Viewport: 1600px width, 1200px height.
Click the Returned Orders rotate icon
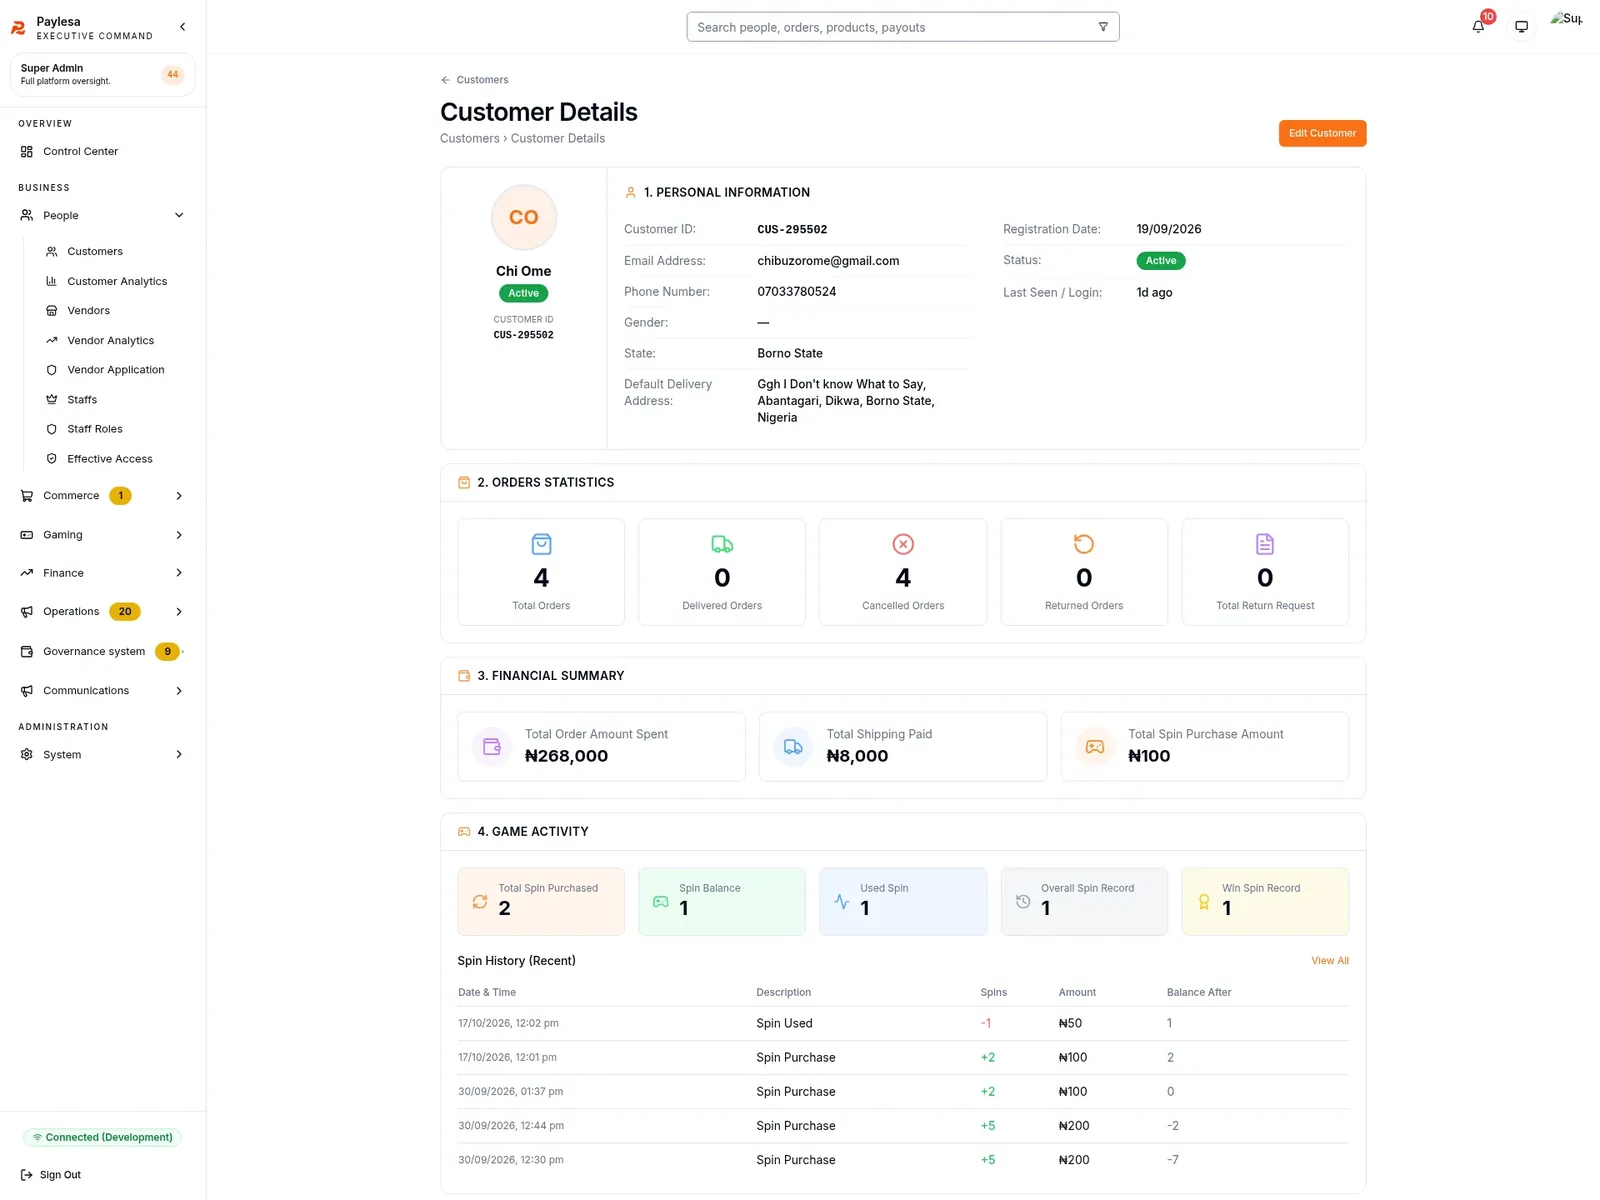(x=1084, y=544)
